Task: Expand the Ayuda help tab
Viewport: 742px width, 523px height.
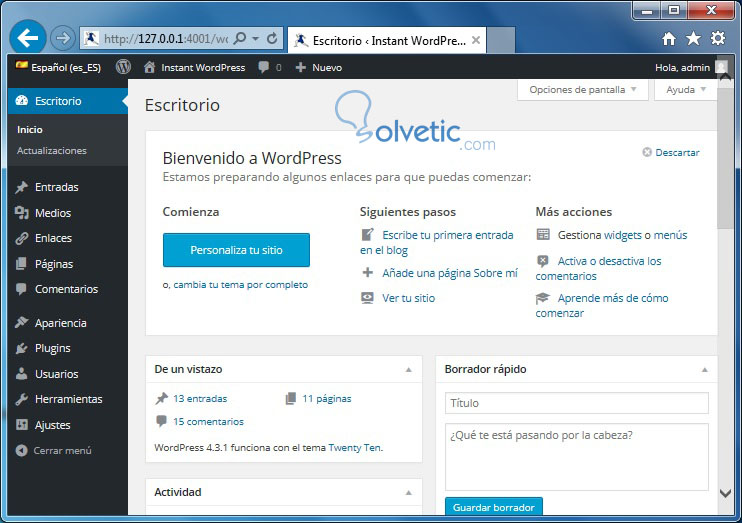Action: (686, 90)
